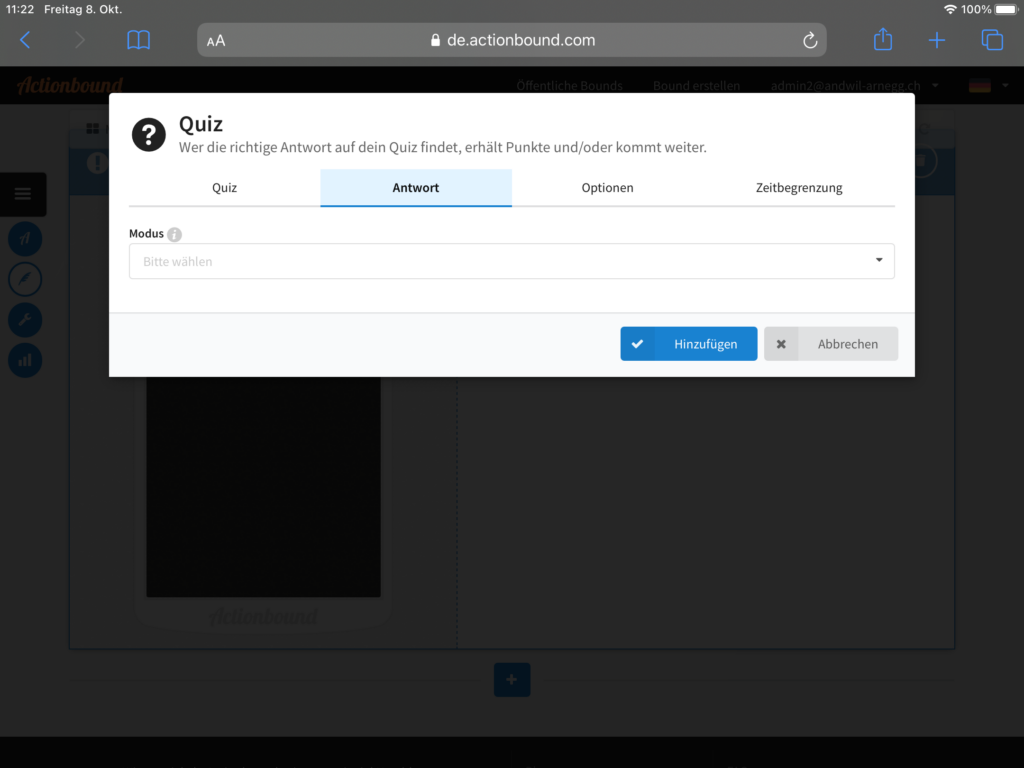Open the bar chart results sidebar icon
The image size is (1024, 768).
(x=25, y=360)
